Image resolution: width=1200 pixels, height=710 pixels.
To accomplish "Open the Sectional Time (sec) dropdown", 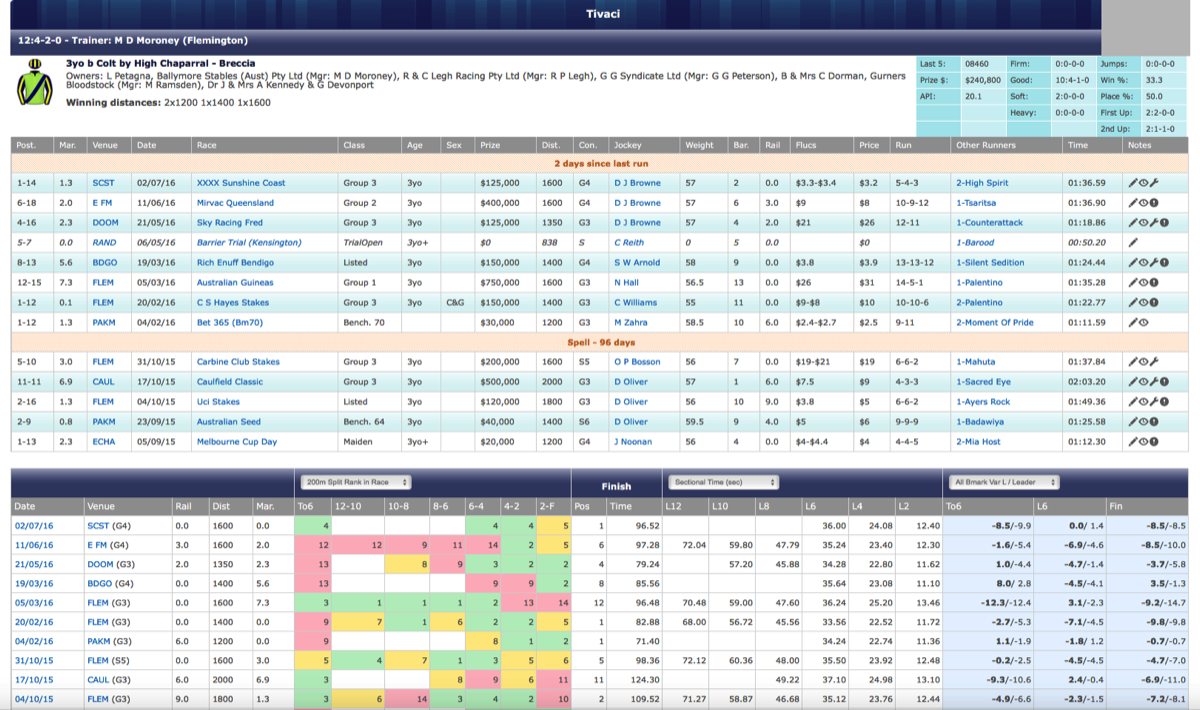I will pyautogui.click(x=722, y=482).
